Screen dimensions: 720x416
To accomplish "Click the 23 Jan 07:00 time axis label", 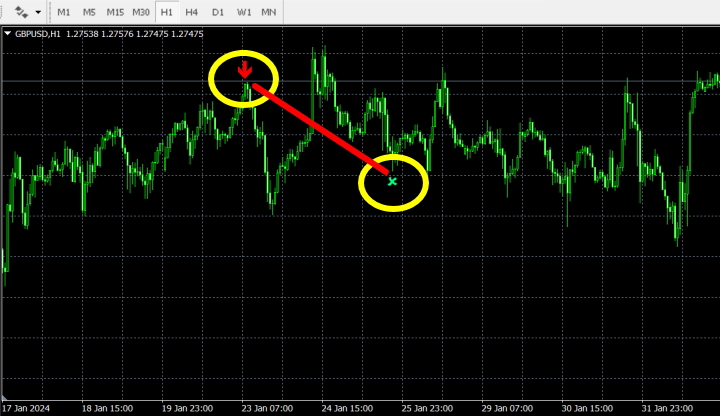I will [x=267, y=409].
